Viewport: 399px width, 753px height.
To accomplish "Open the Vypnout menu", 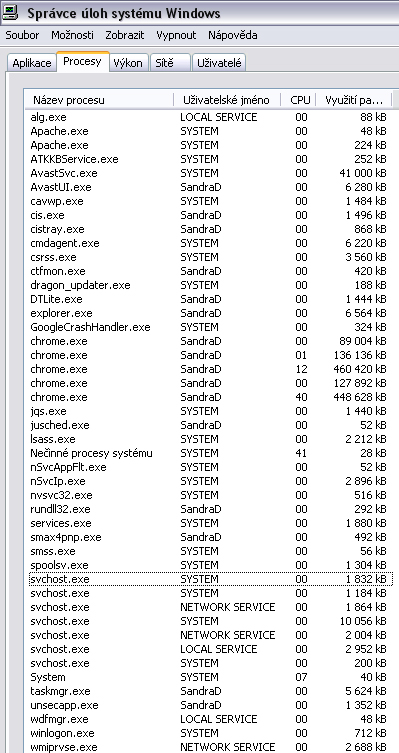I will (176, 35).
